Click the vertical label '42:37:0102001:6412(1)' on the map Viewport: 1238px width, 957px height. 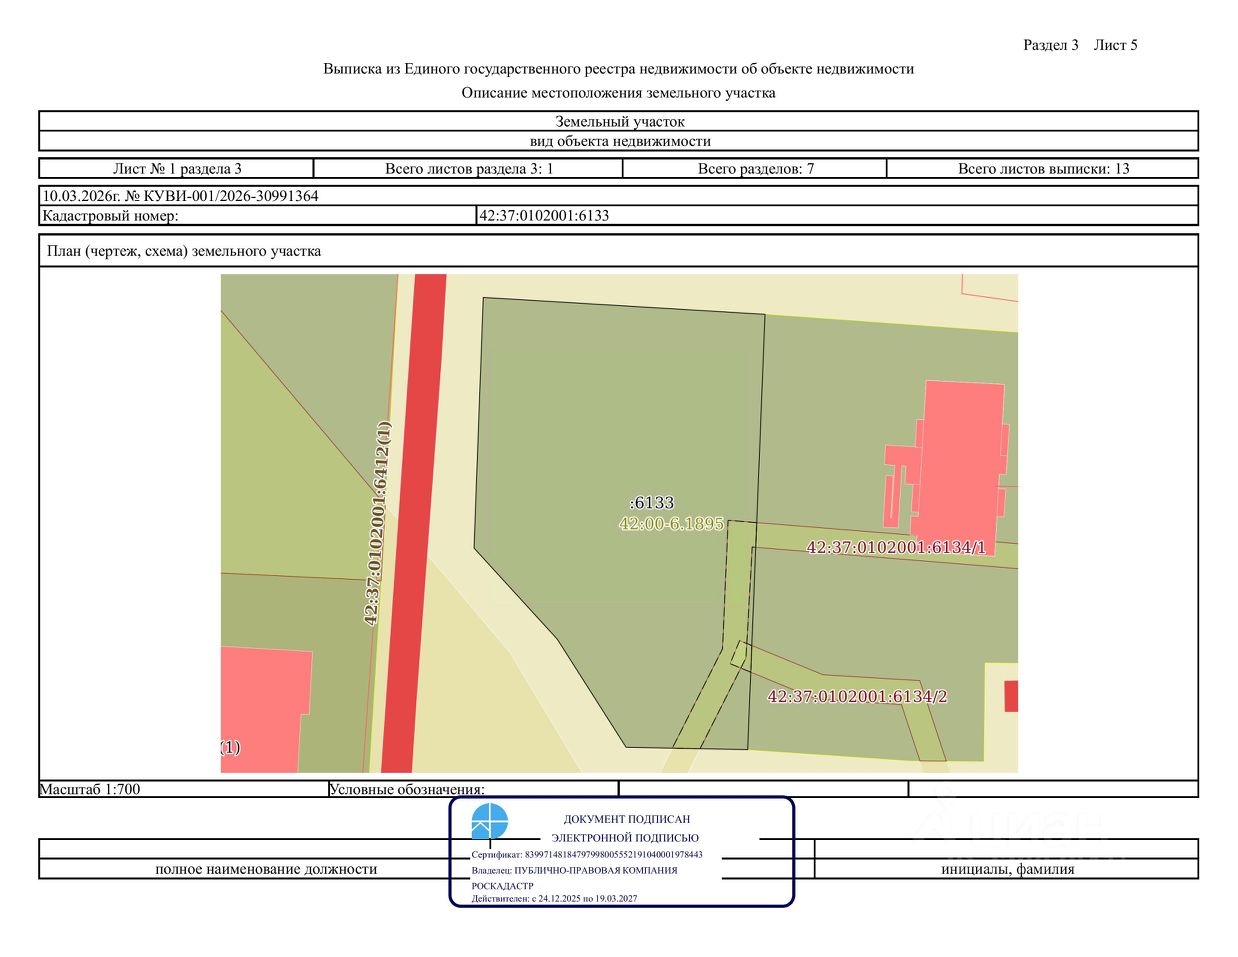[377, 523]
